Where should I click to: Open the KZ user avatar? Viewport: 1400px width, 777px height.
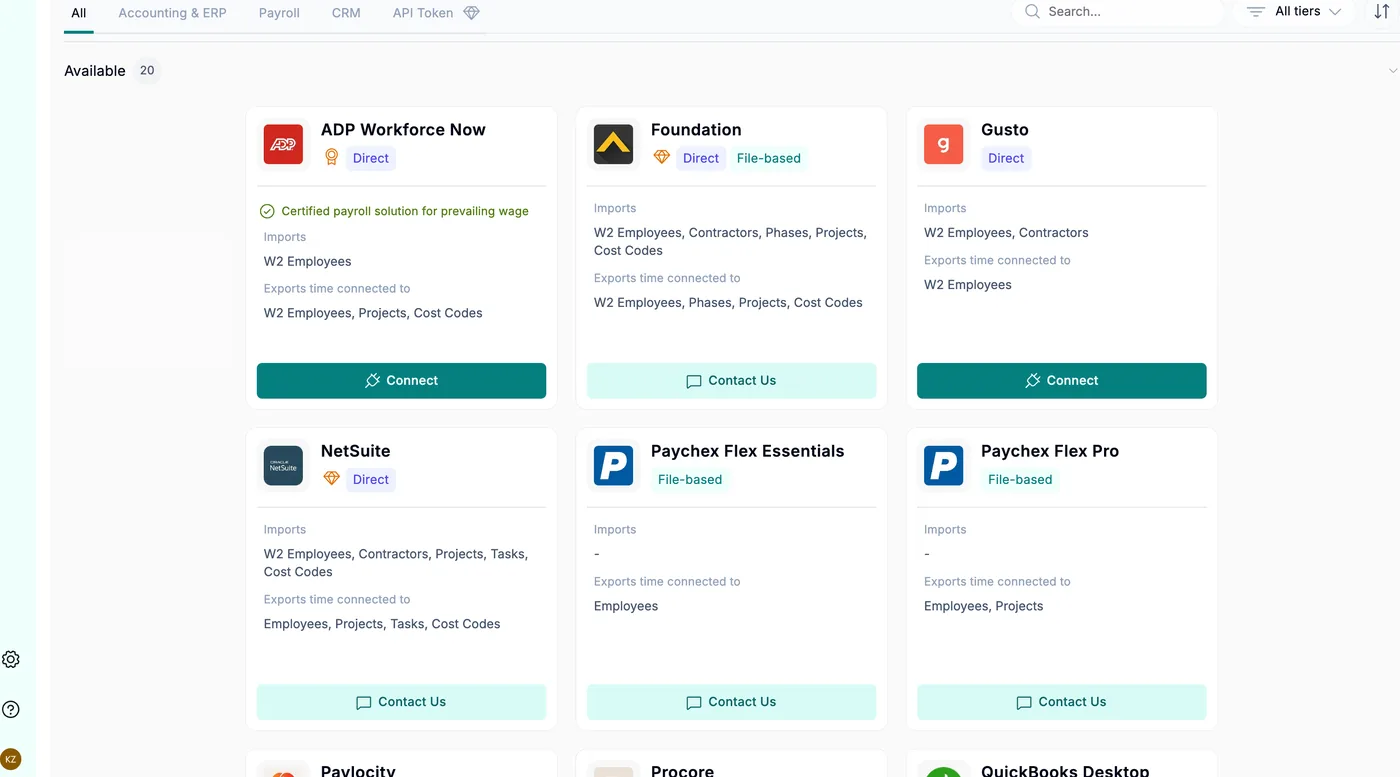pos(11,759)
